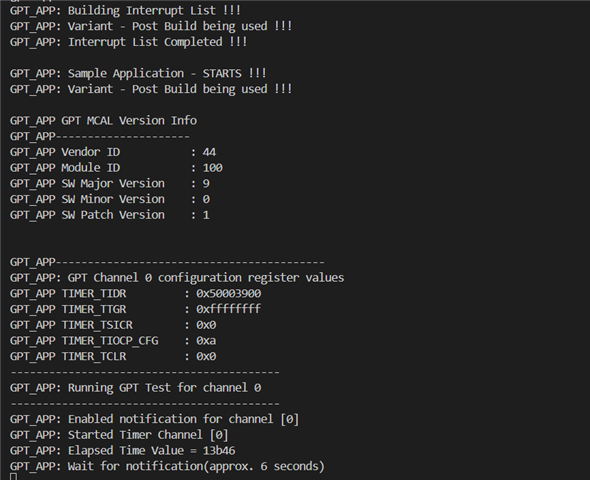This screenshot has height=480, width=590.
Task: Click the 'Wait for notification' line
Action: pos(167,466)
